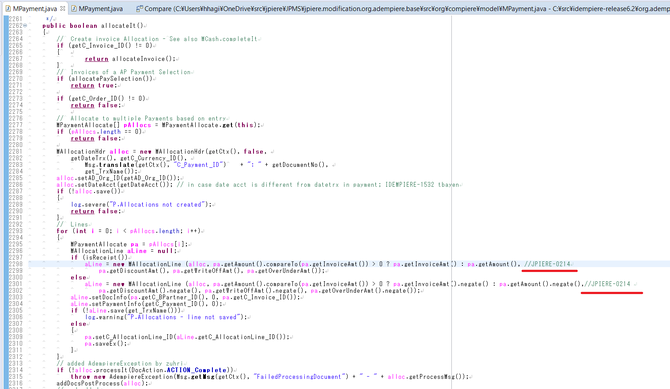The width and height of the screenshot is (670, 389).
Task: Click the '// Lines' comment
Action: 72,224
